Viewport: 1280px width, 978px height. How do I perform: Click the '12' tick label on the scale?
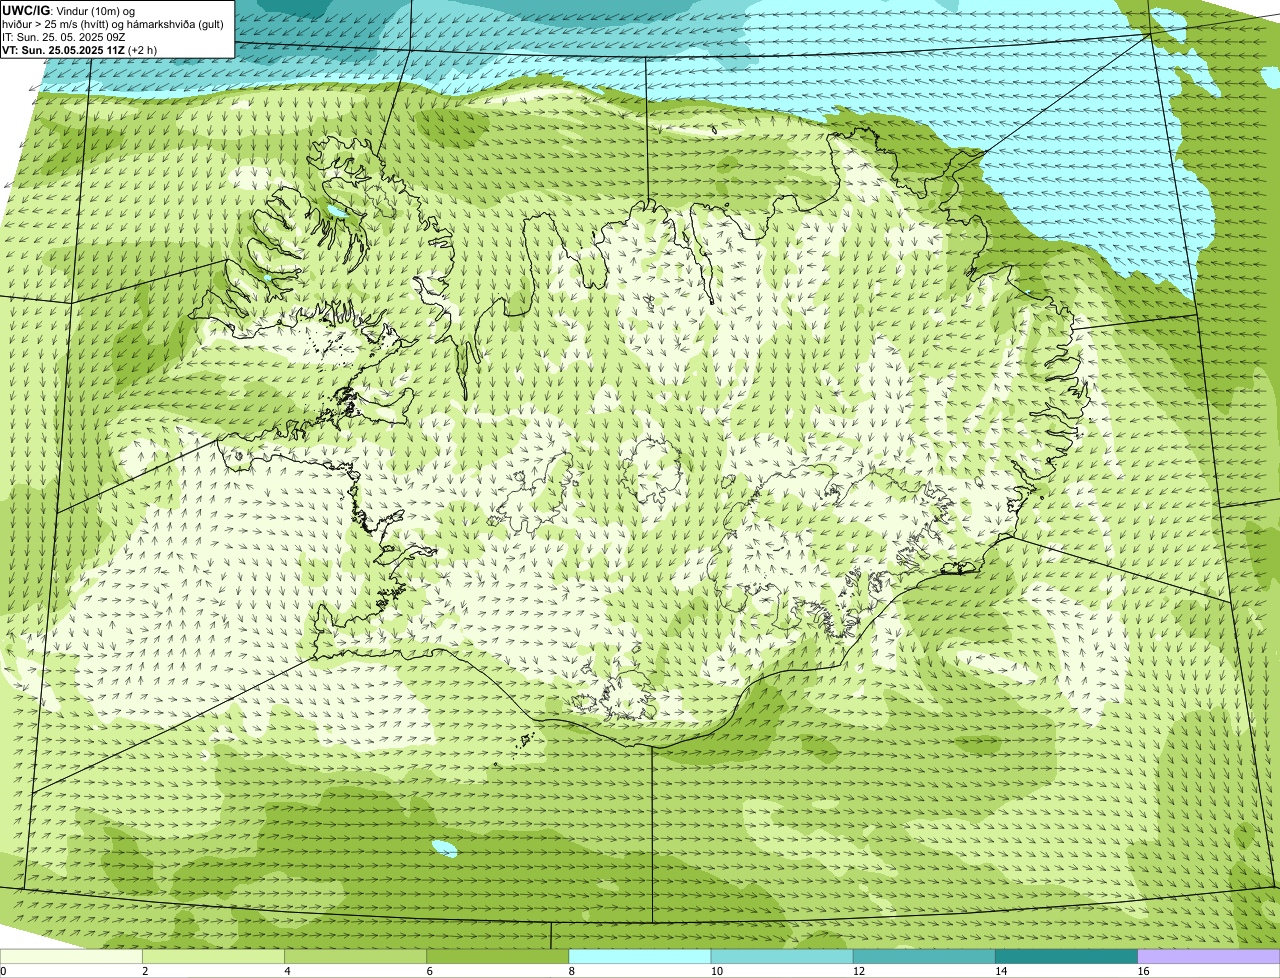coord(858,971)
